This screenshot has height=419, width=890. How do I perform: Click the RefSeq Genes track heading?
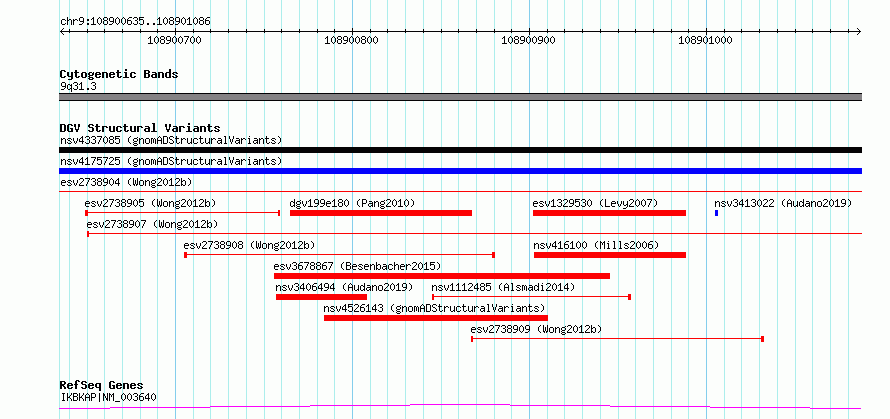(102, 386)
